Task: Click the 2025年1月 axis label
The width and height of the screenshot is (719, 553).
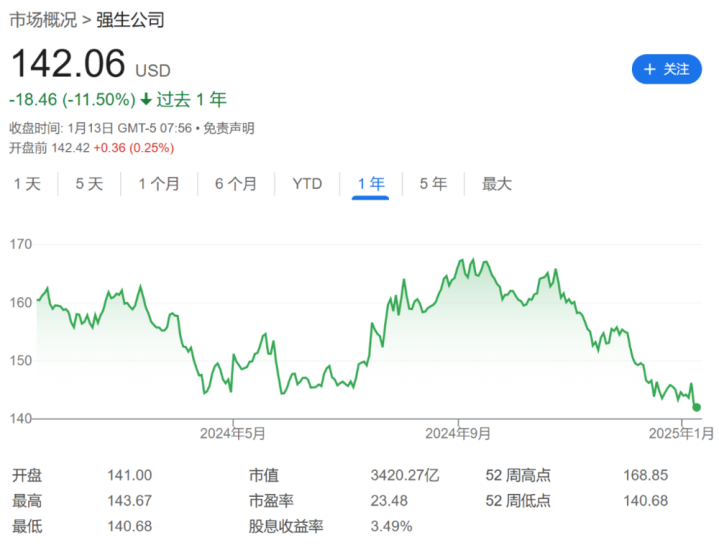Action: tap(681, 433)
